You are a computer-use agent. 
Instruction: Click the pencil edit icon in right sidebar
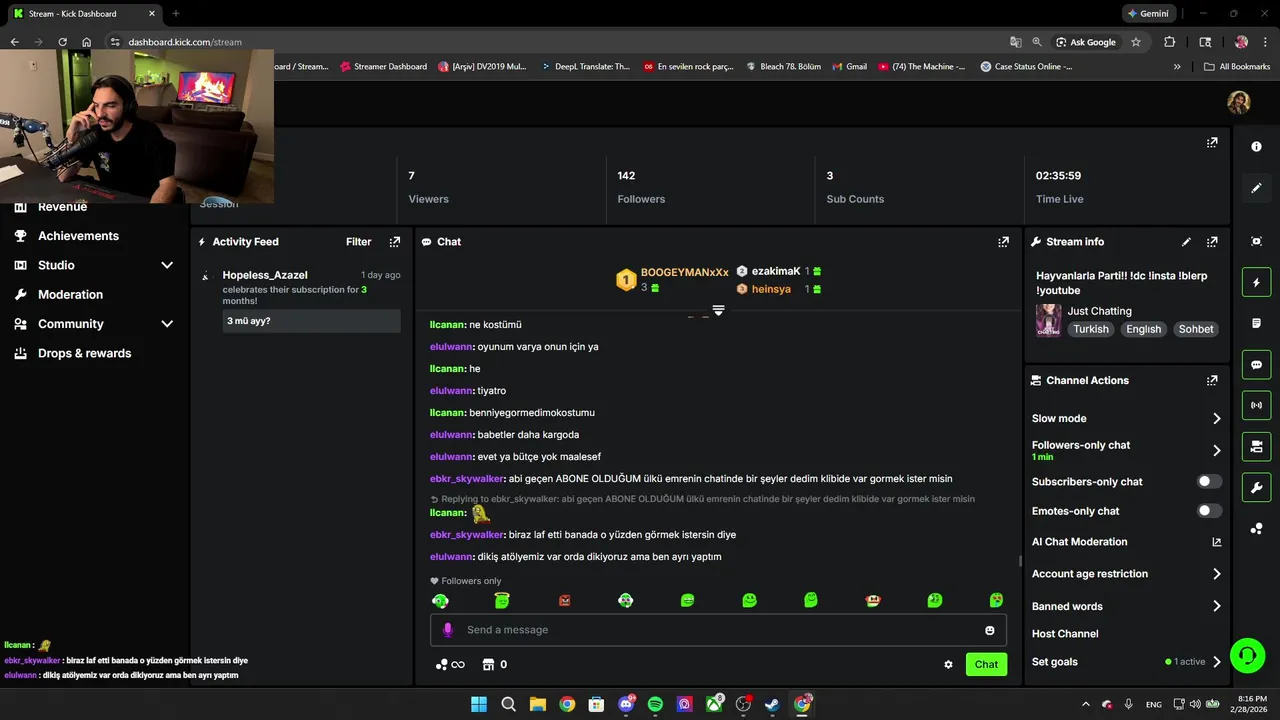point(1256,188)
